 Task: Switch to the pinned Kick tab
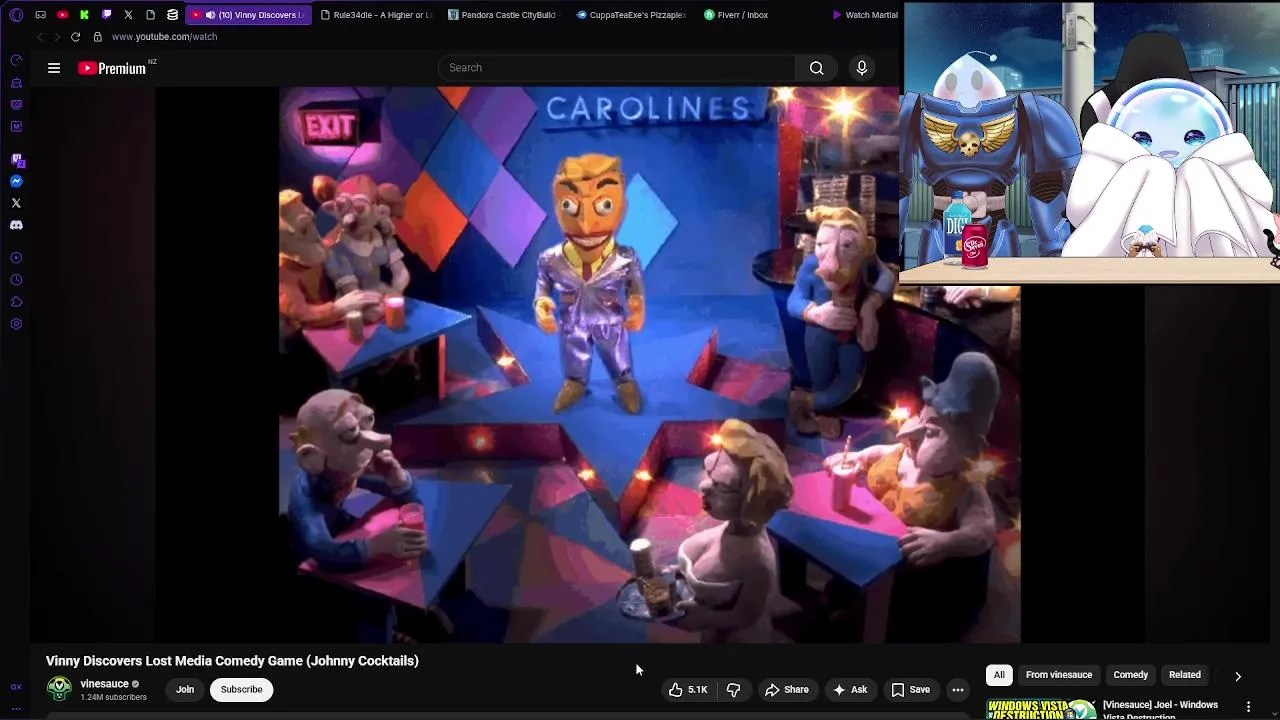point(85,15)
